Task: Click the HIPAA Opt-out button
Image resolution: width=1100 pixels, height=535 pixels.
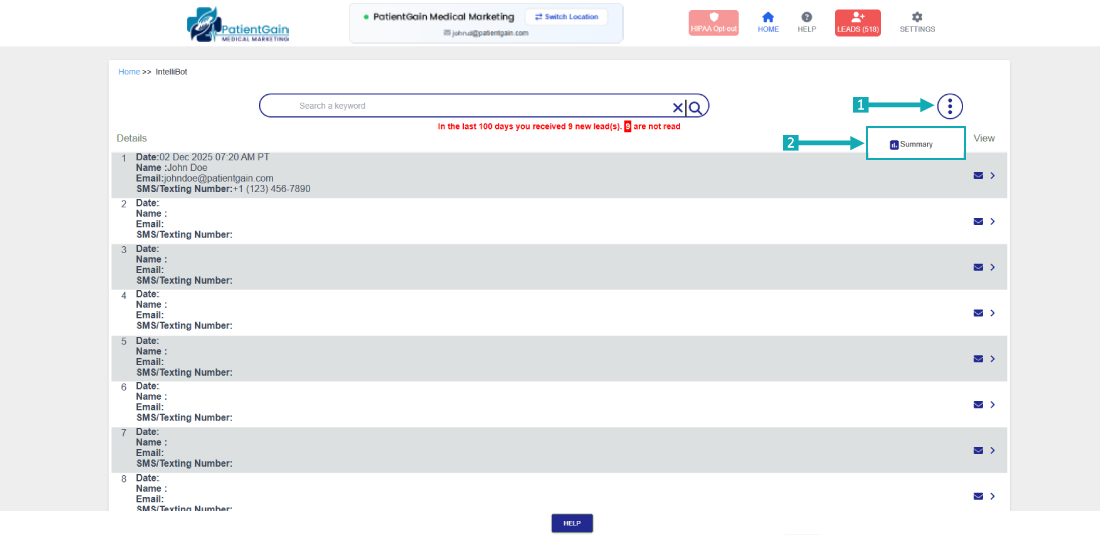Action: tap(713, 22)
